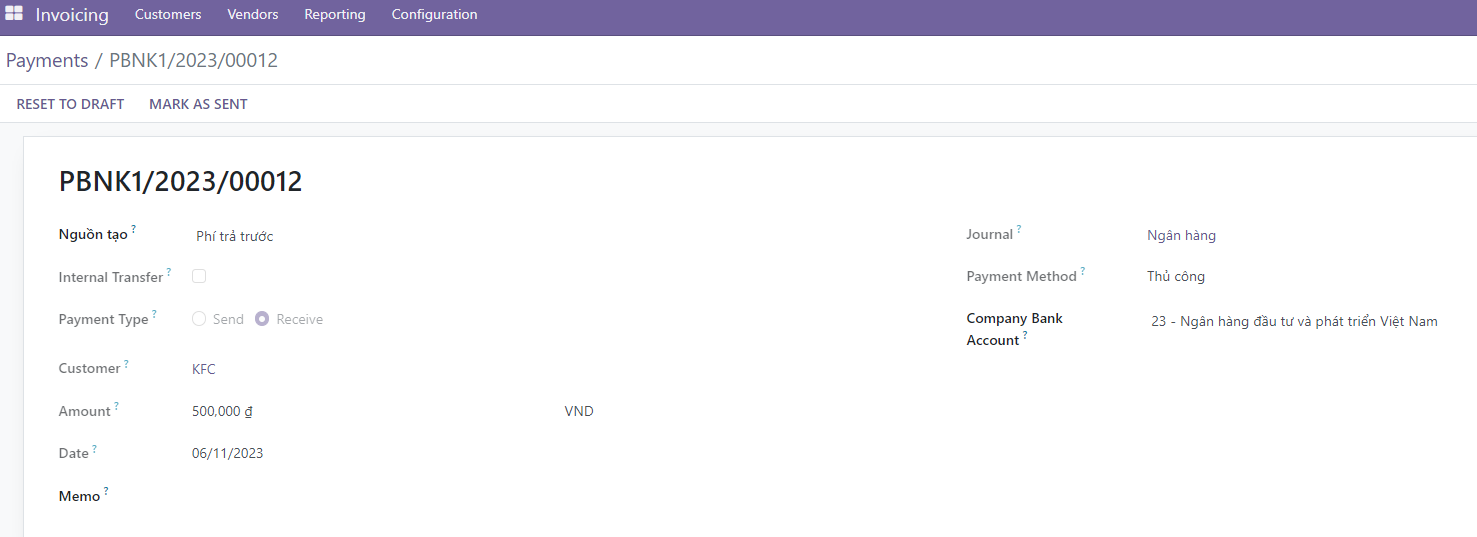Select the Receive payment type radio
Image resolution: width=1477 pixels, height=537 pixels.
coord(262,319)
